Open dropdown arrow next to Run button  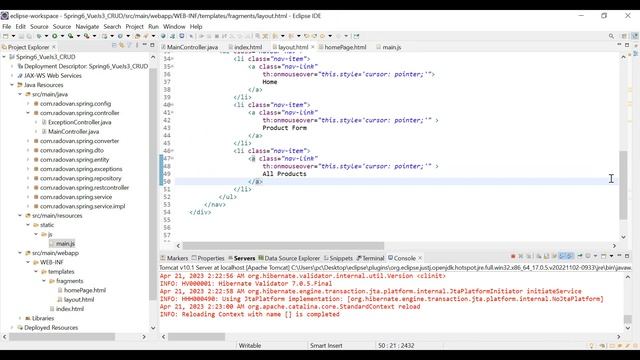click(x=62, y=36)
